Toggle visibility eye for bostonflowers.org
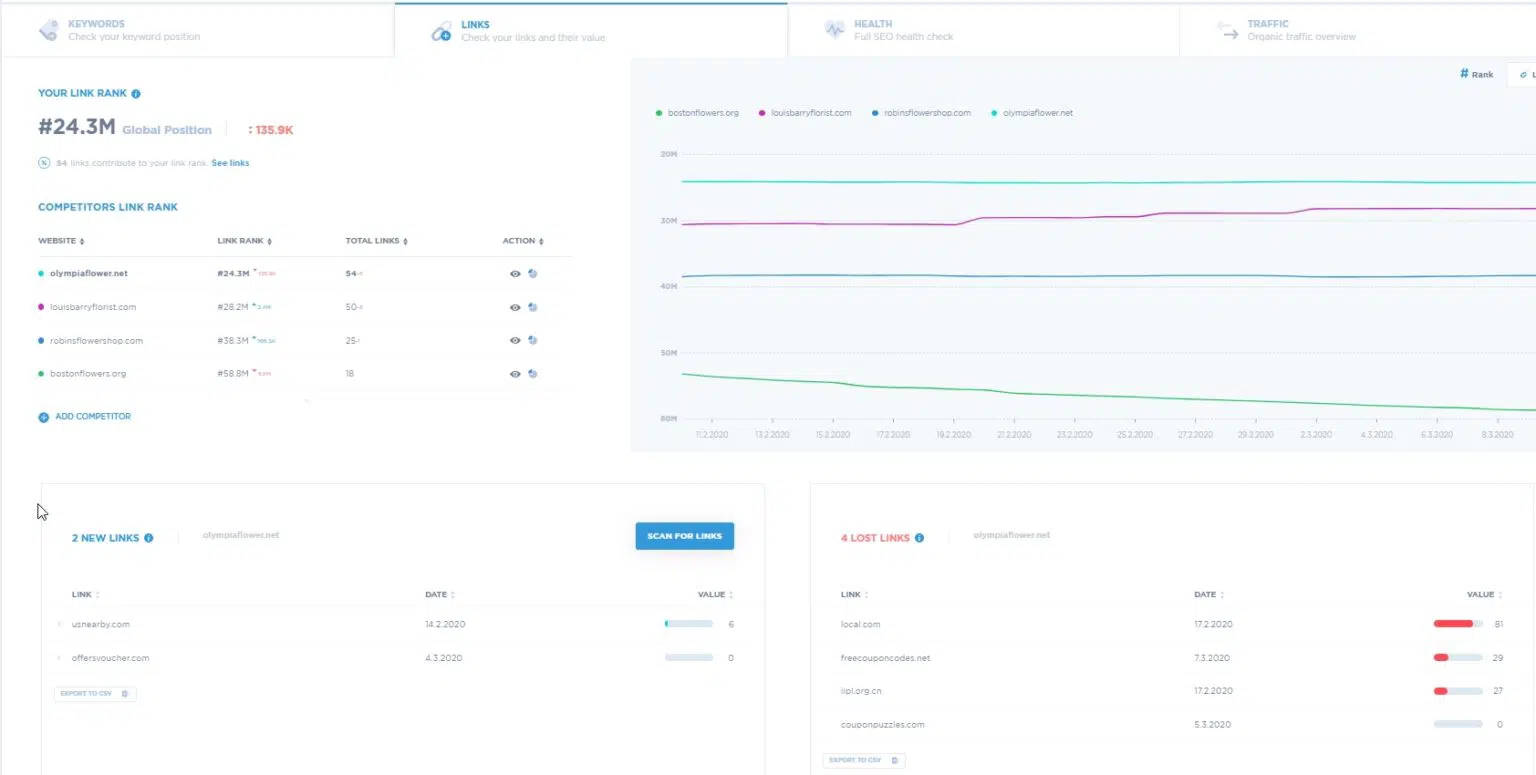 click(515, 374)
